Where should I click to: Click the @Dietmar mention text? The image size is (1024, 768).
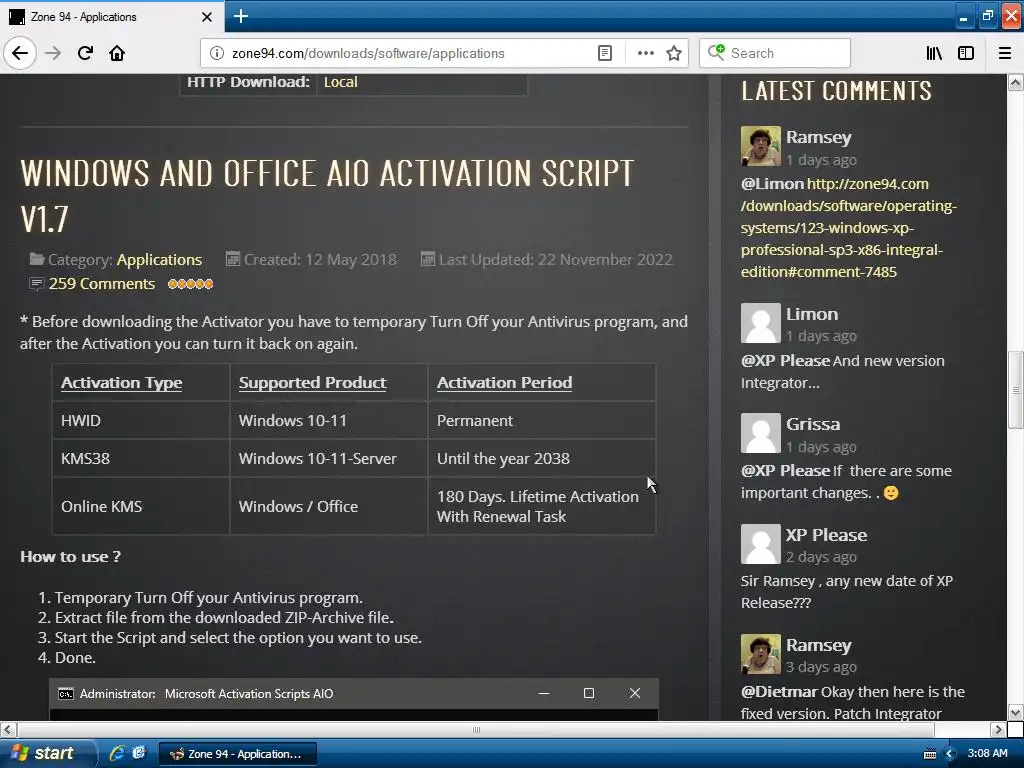[x=778, y=692]
